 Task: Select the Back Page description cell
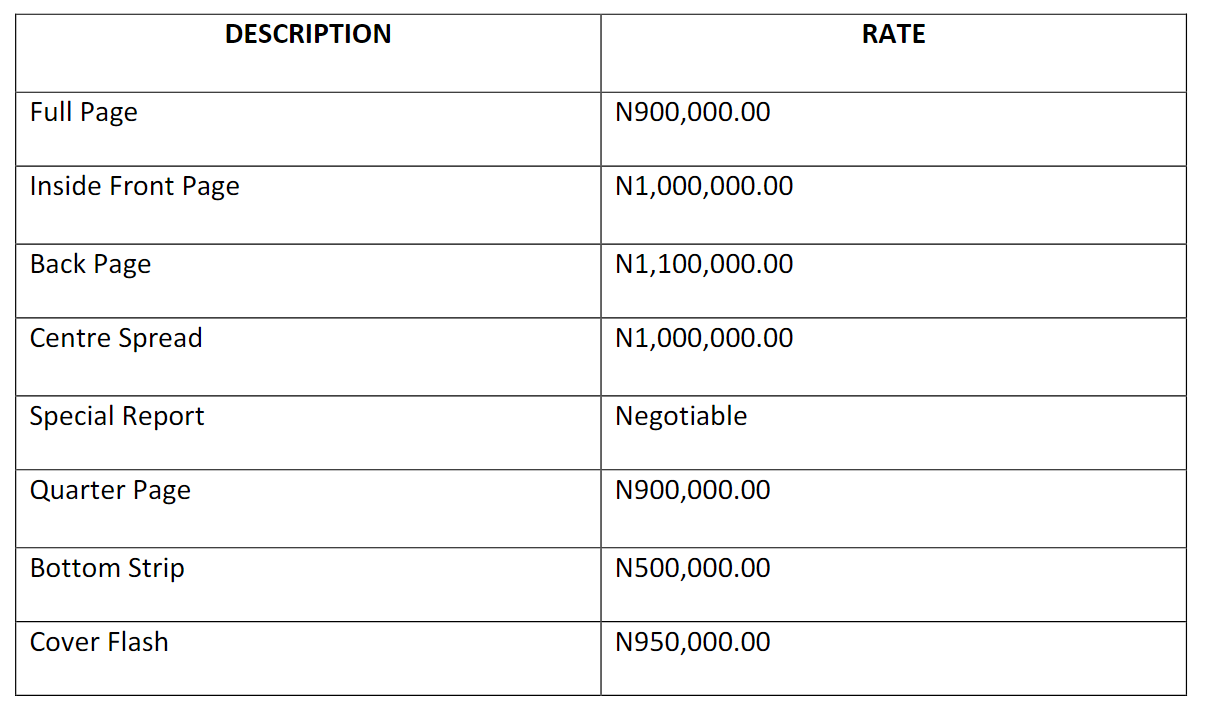click(x=90, y=265)
